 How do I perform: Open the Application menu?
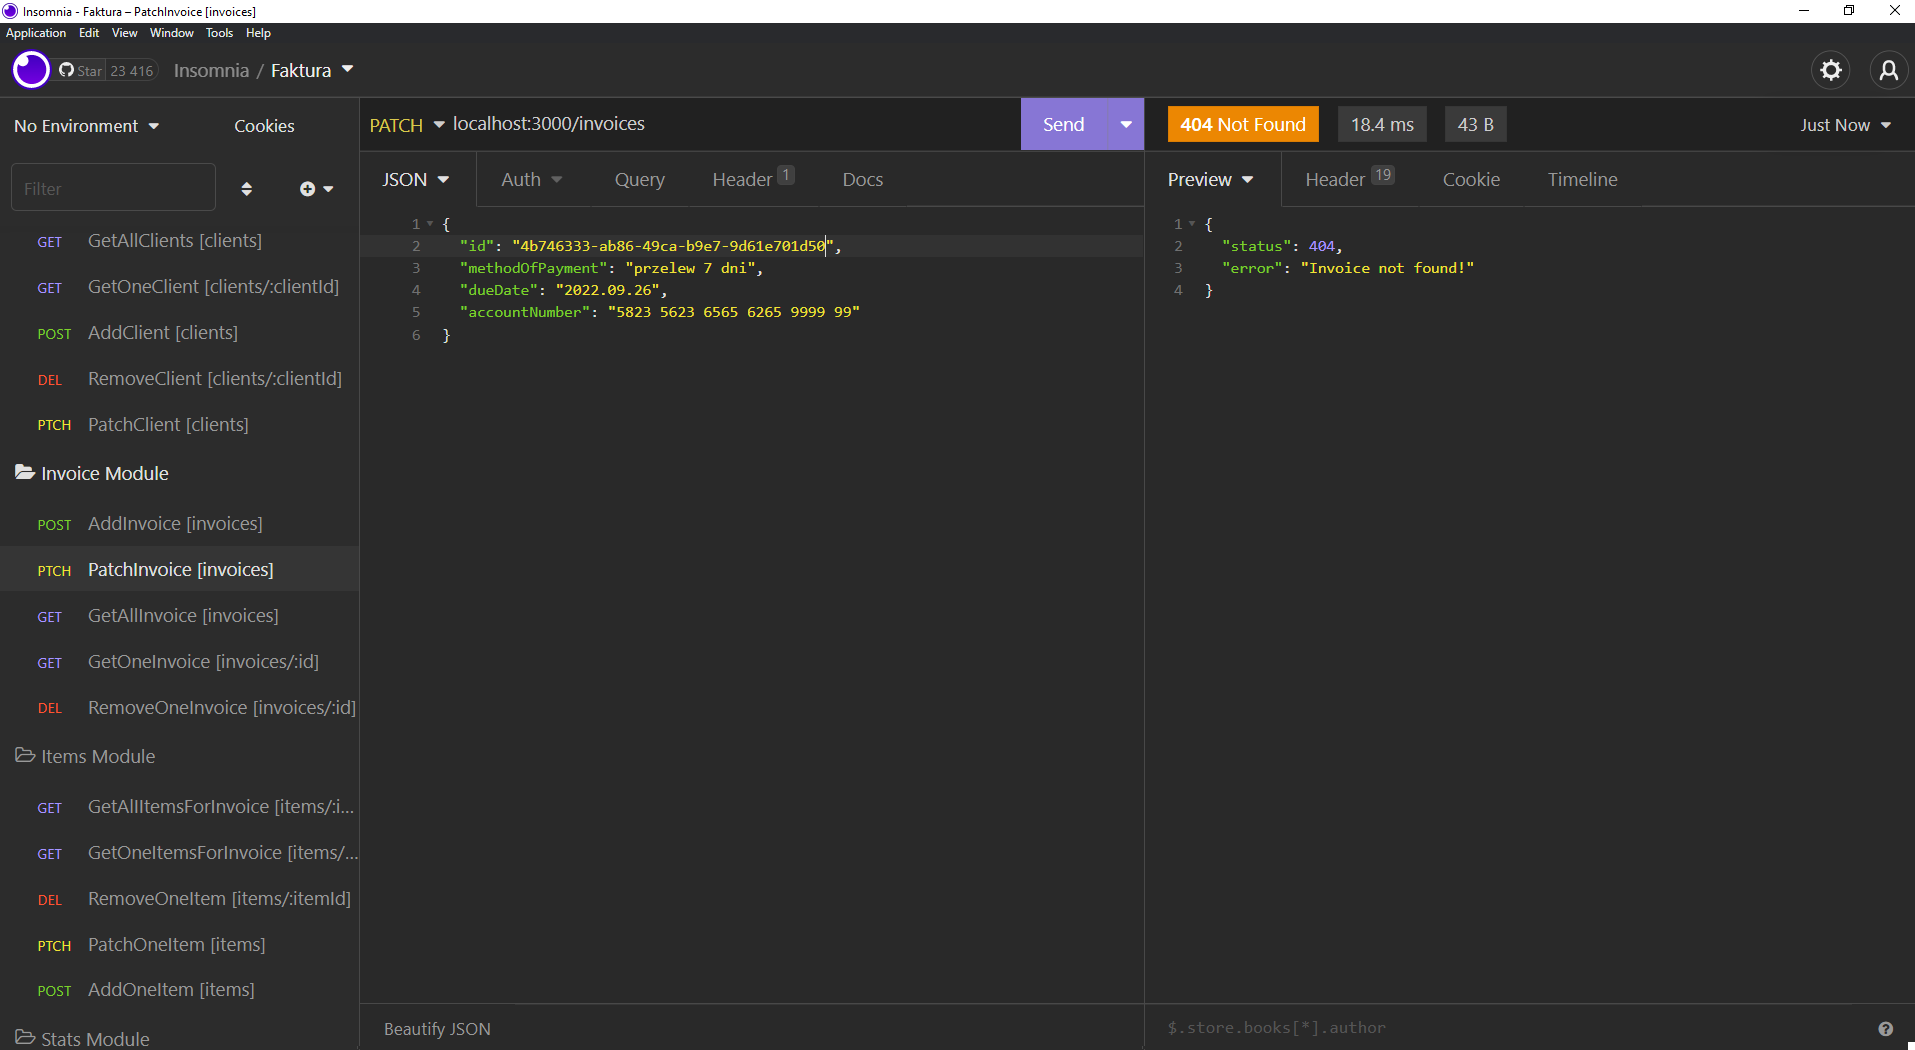[x=36, y=33]
